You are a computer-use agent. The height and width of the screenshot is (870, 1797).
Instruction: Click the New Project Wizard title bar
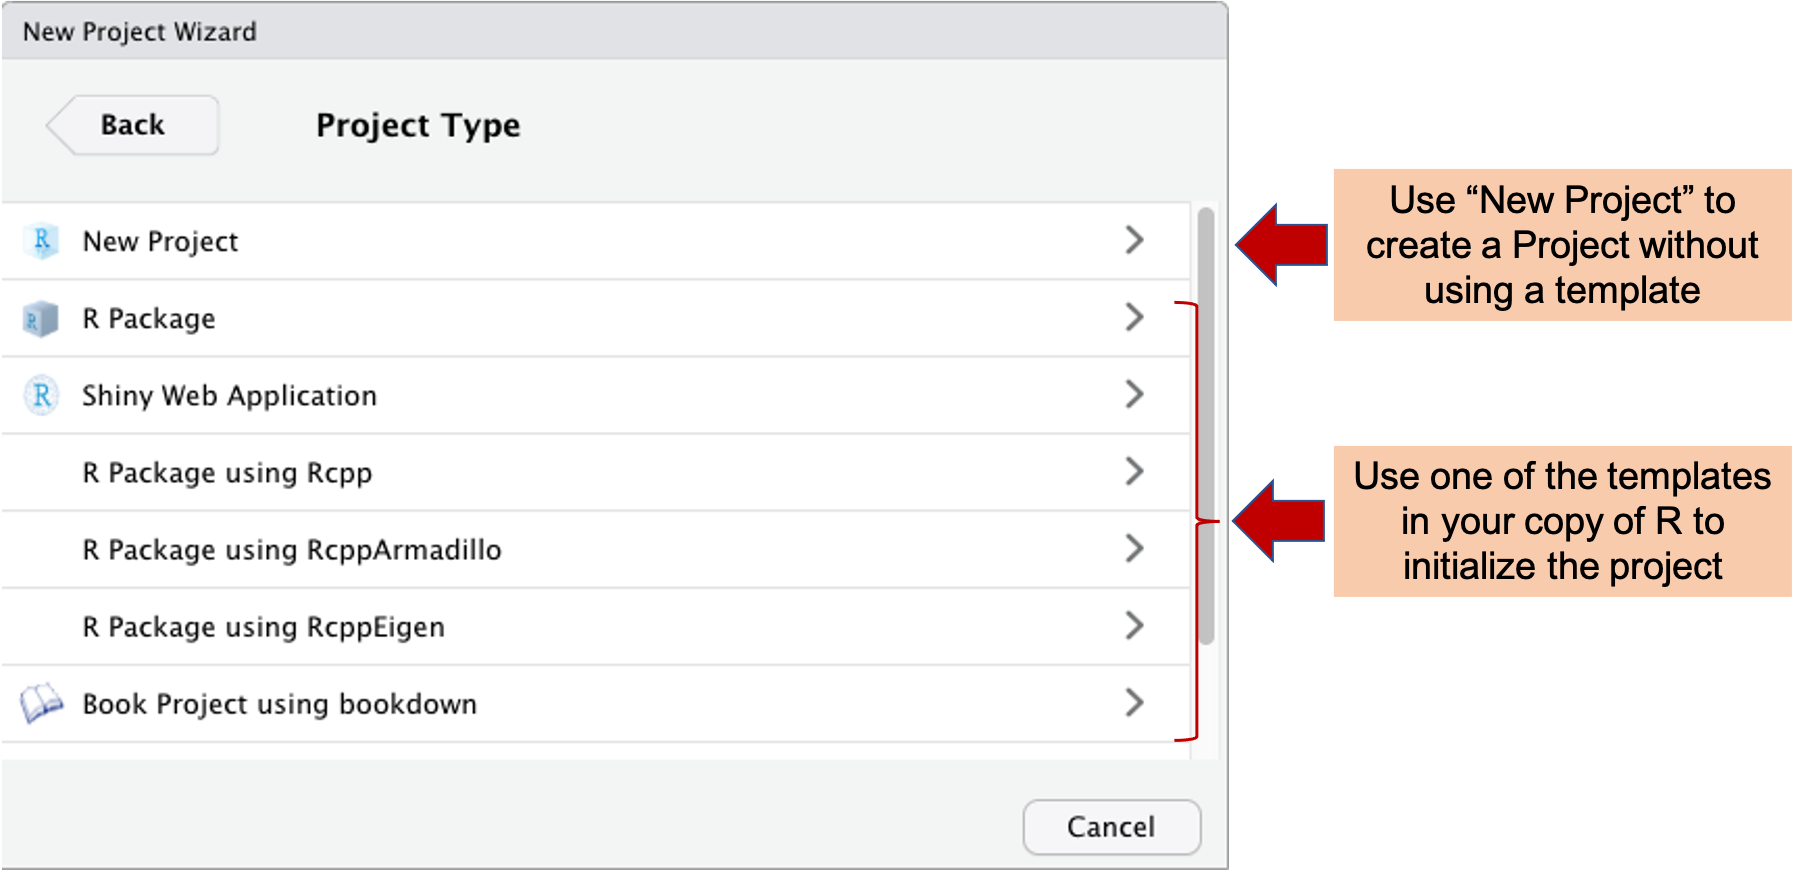coord(139,31)
